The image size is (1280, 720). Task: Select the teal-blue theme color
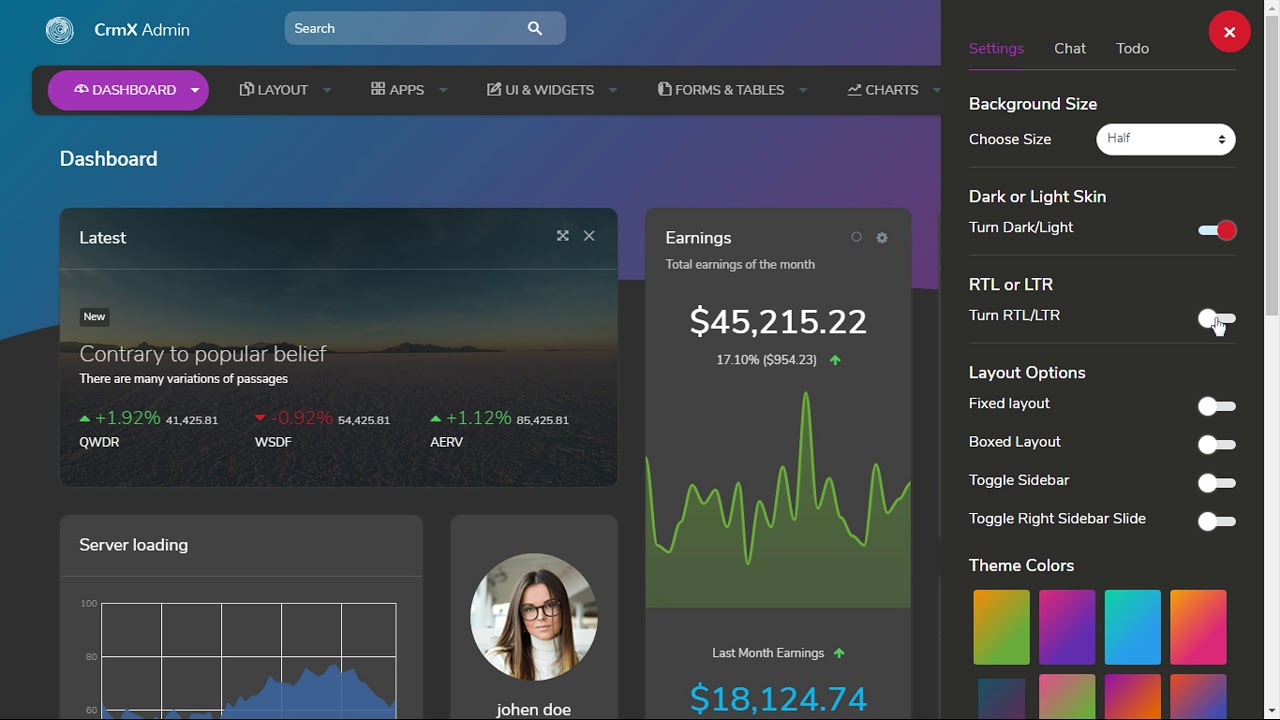point(1133,627)
